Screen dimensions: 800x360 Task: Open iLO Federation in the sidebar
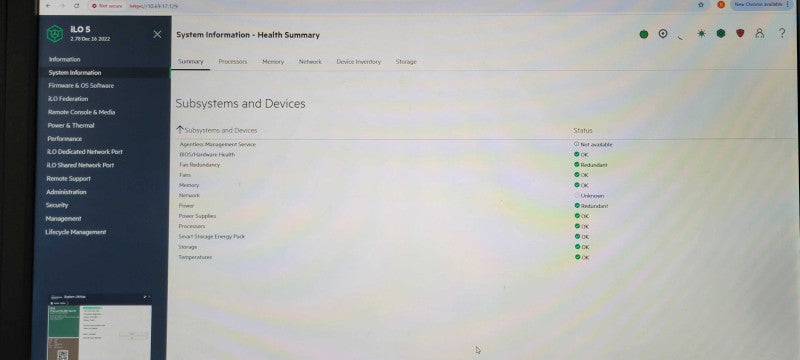tap(68, 99)
